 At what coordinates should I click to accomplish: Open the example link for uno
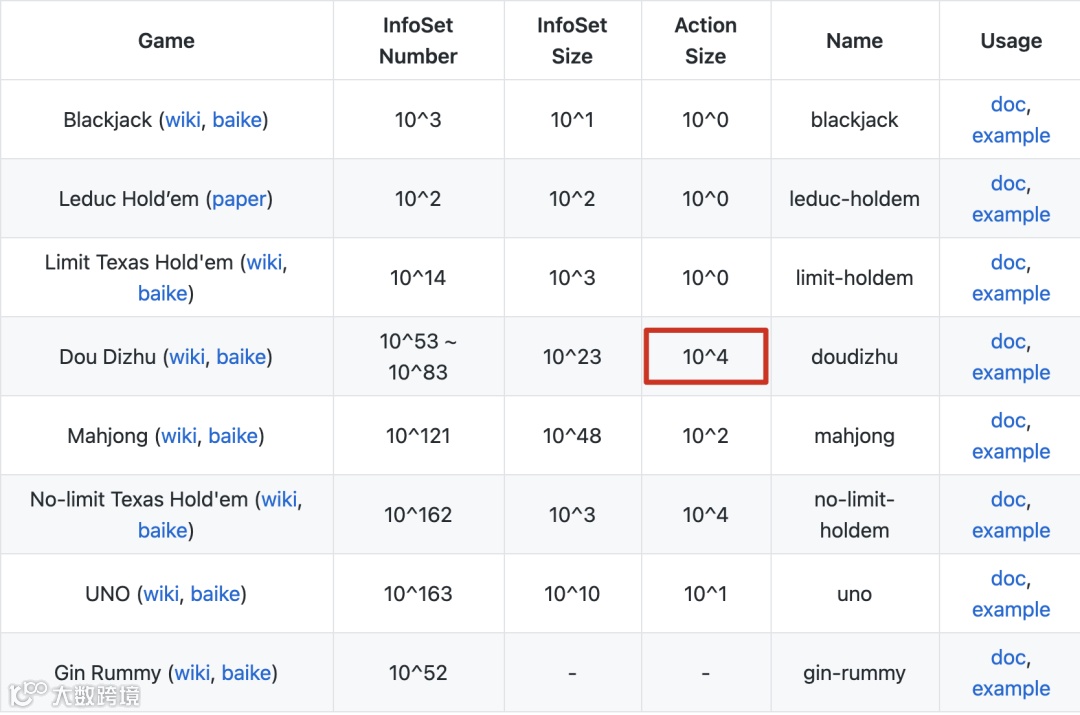point(1011,610)
